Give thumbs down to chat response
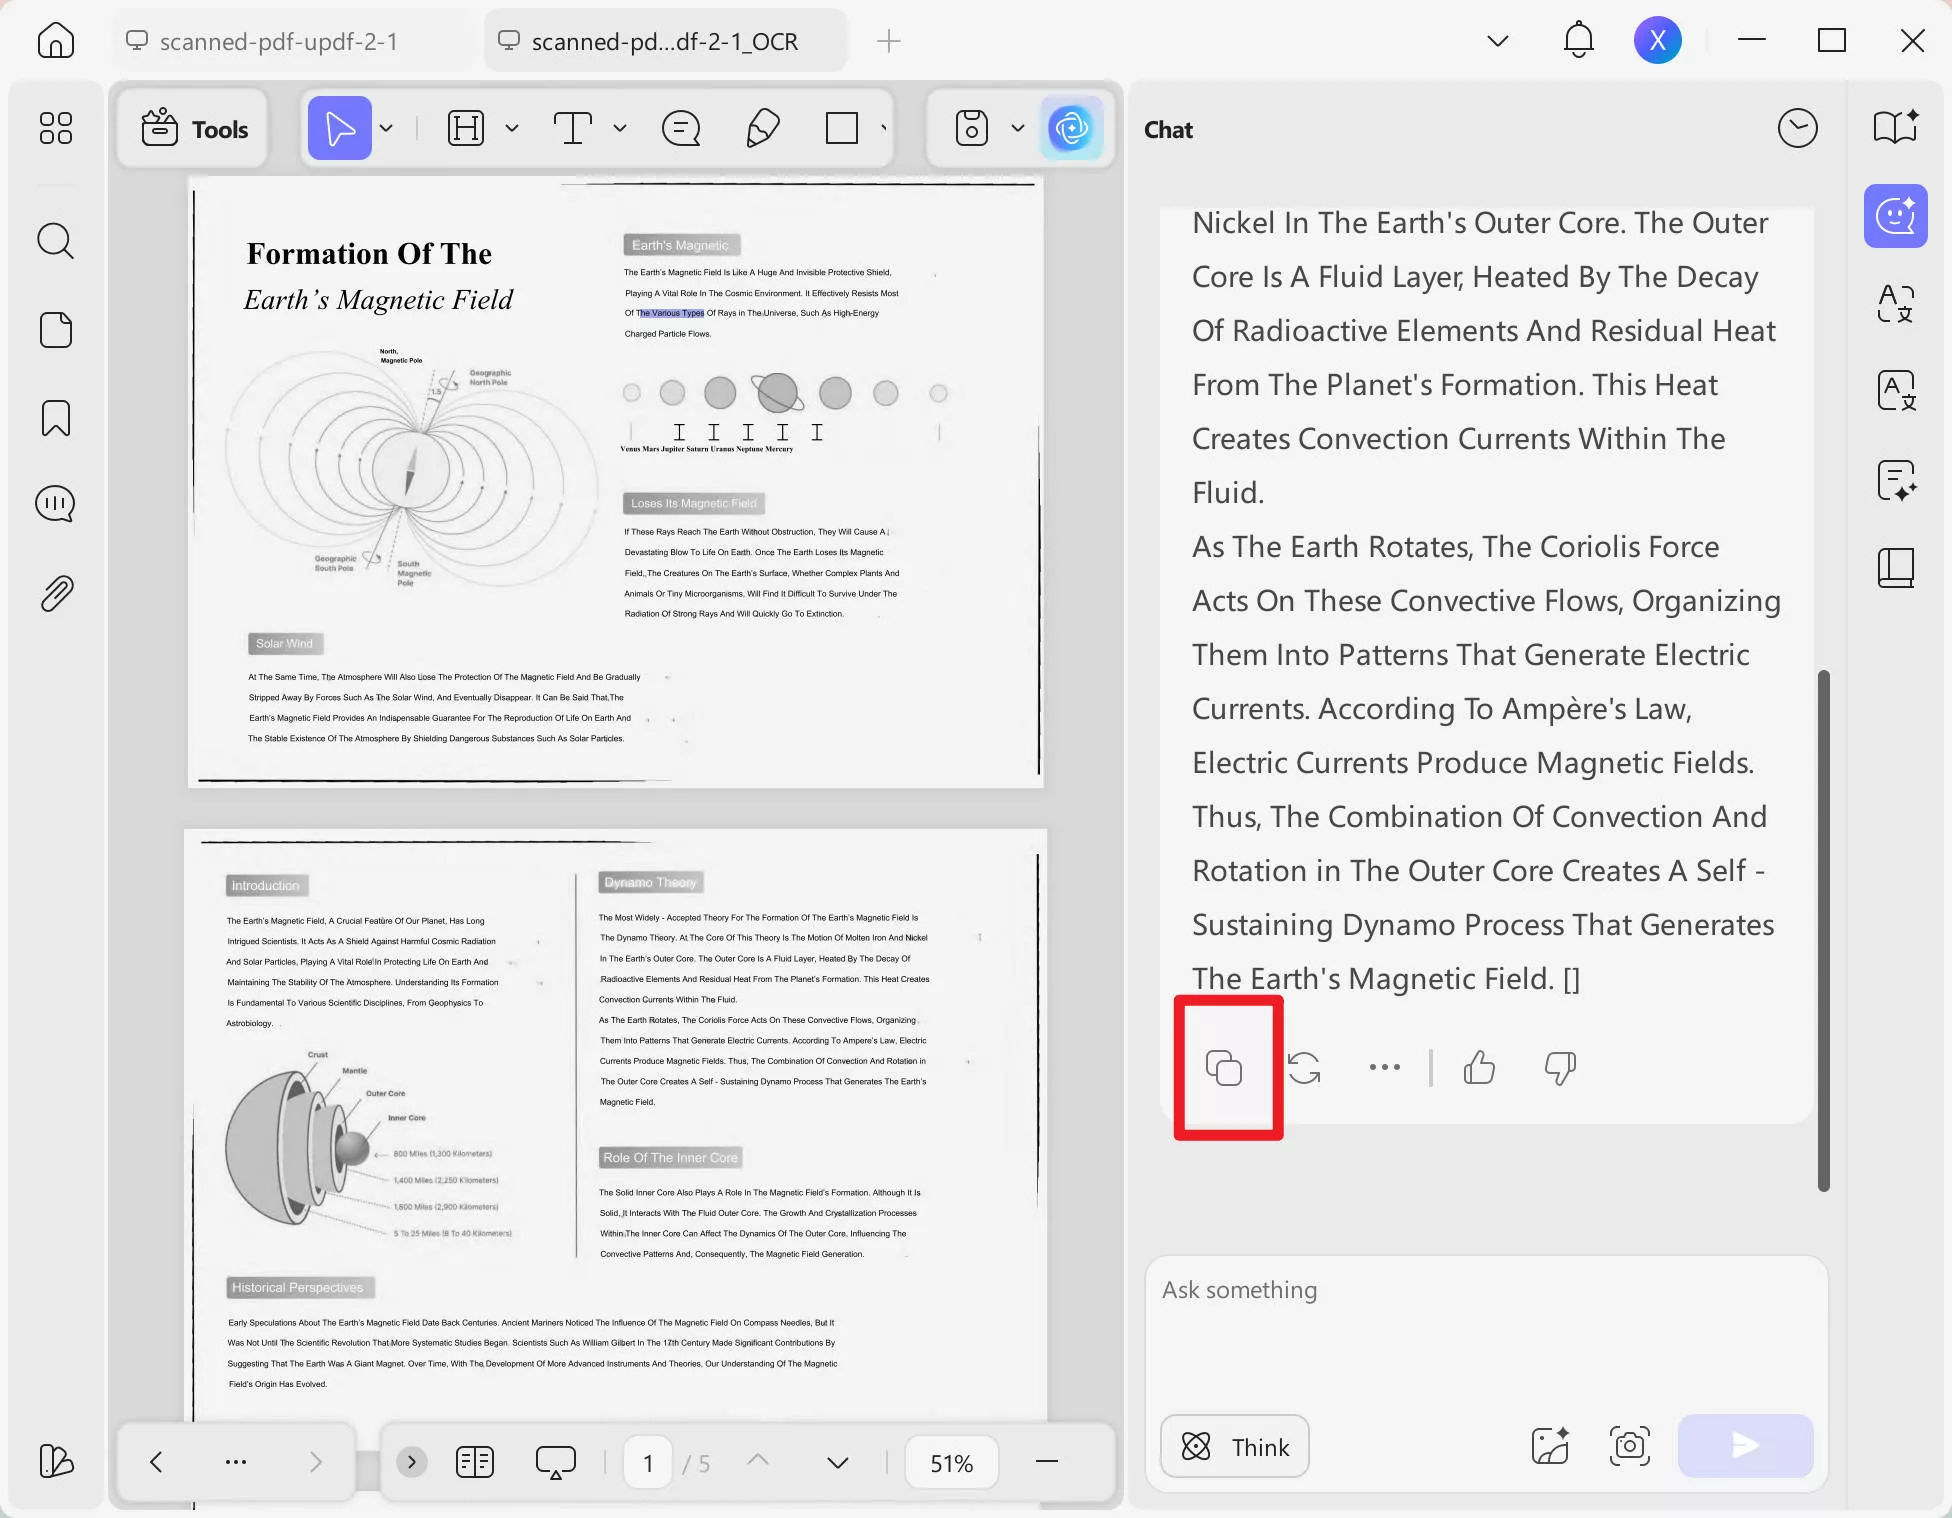Viewport: 1952px width, 1518px height. coord(1560,1068)
